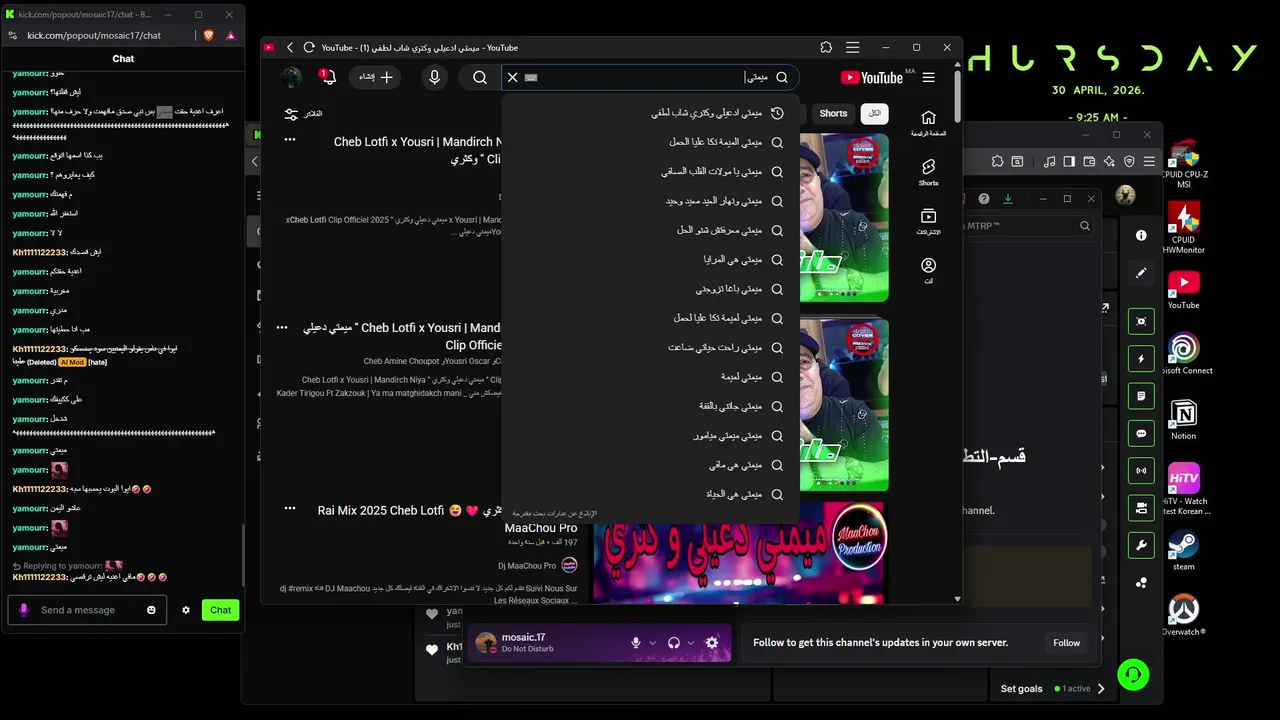This screenshot has height=720, width=1280.
Task: Open the first Cheb Lotfi video thumbnail
Action: pos(844,217)
